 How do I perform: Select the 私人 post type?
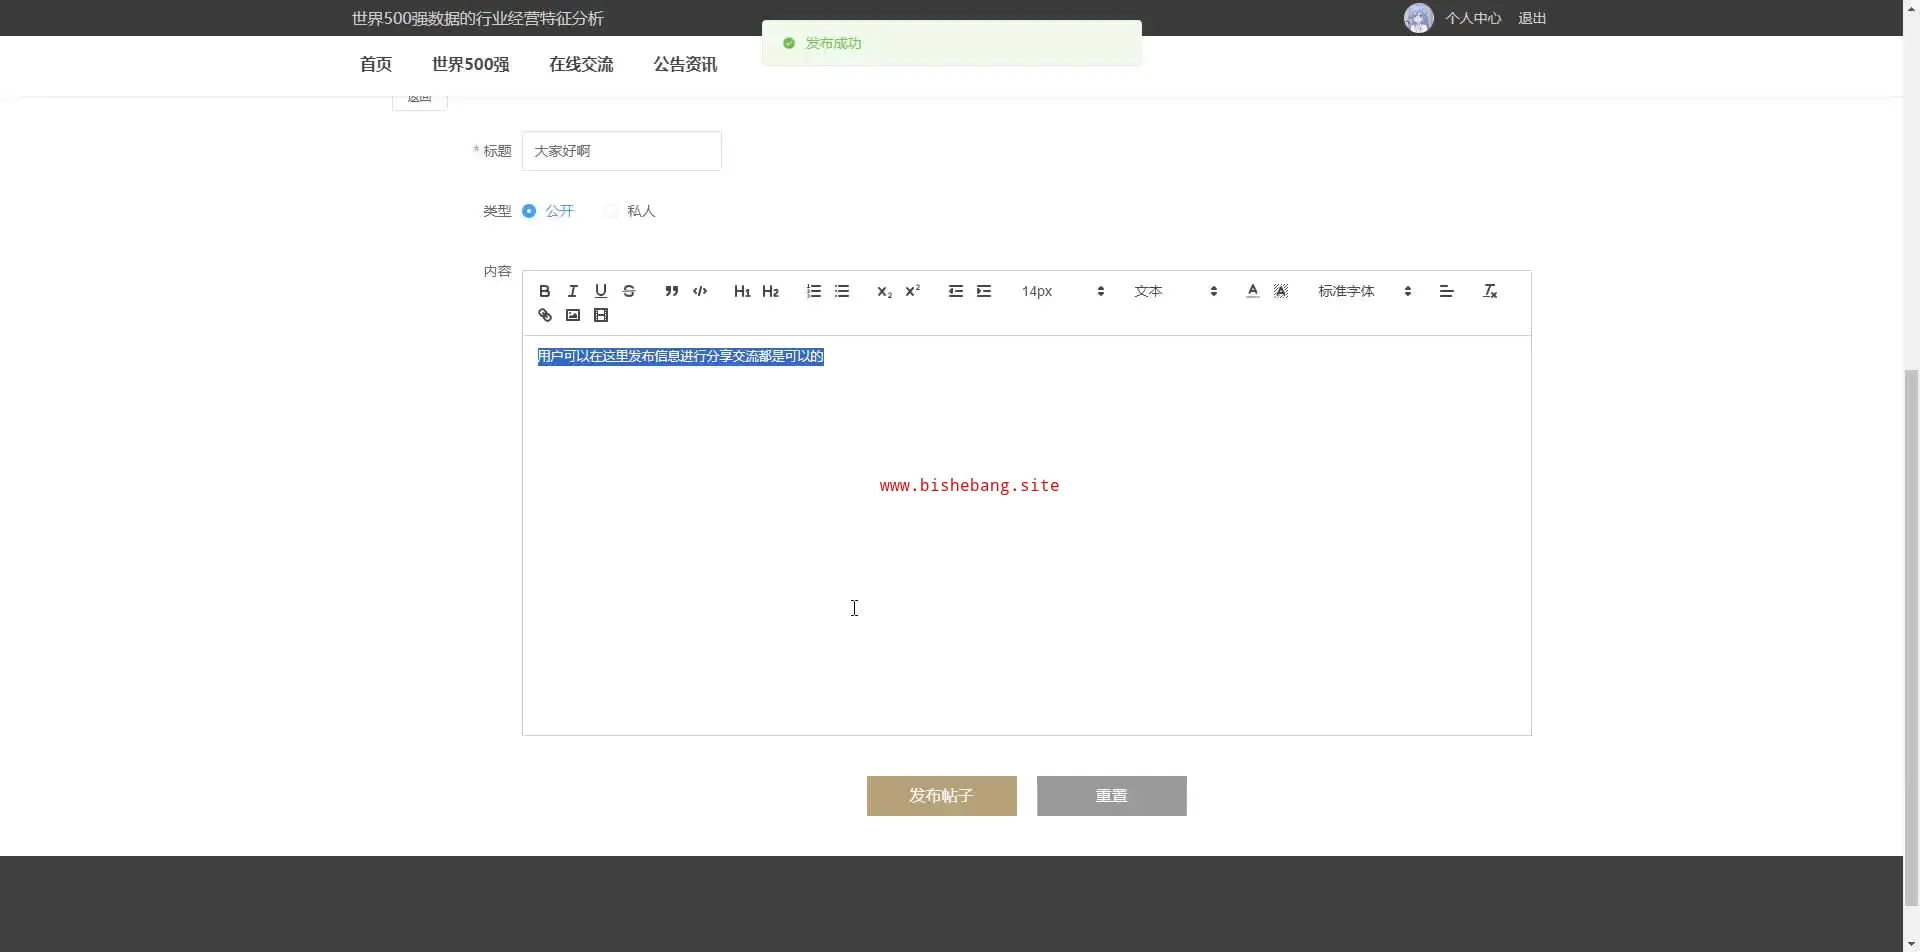coord(611,211)
